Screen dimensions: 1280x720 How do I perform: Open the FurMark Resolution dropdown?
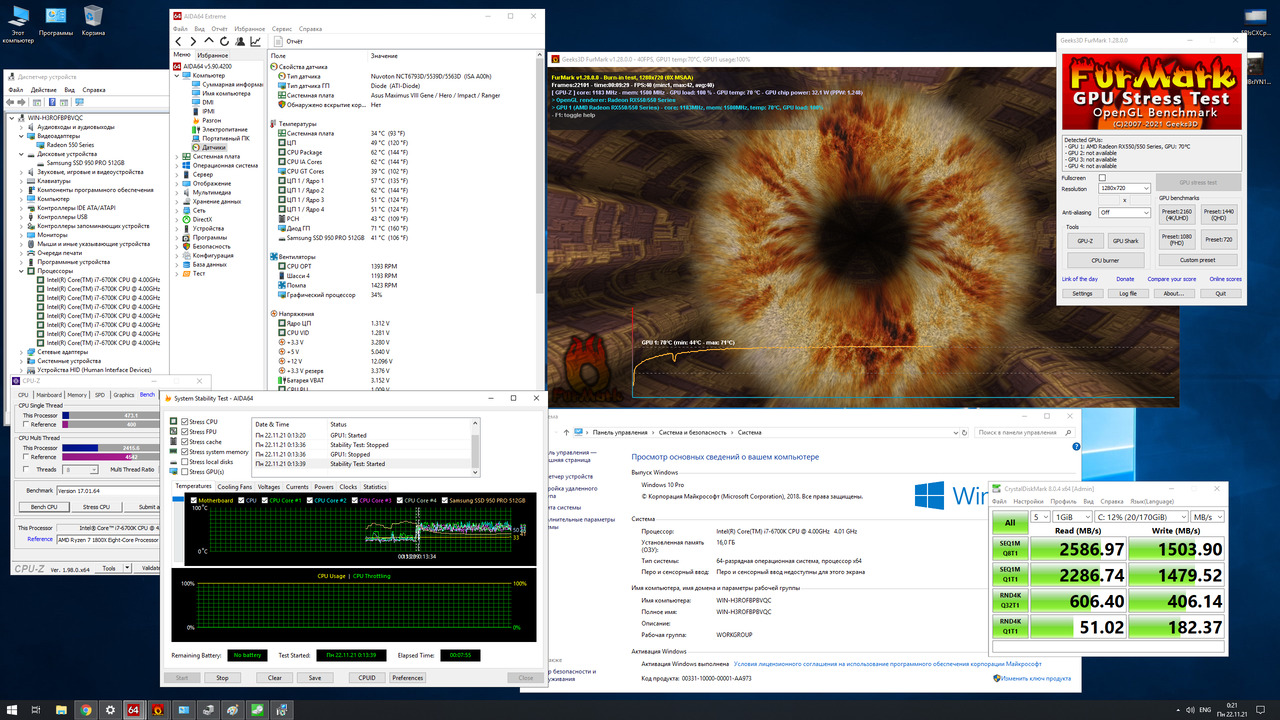1123,188
